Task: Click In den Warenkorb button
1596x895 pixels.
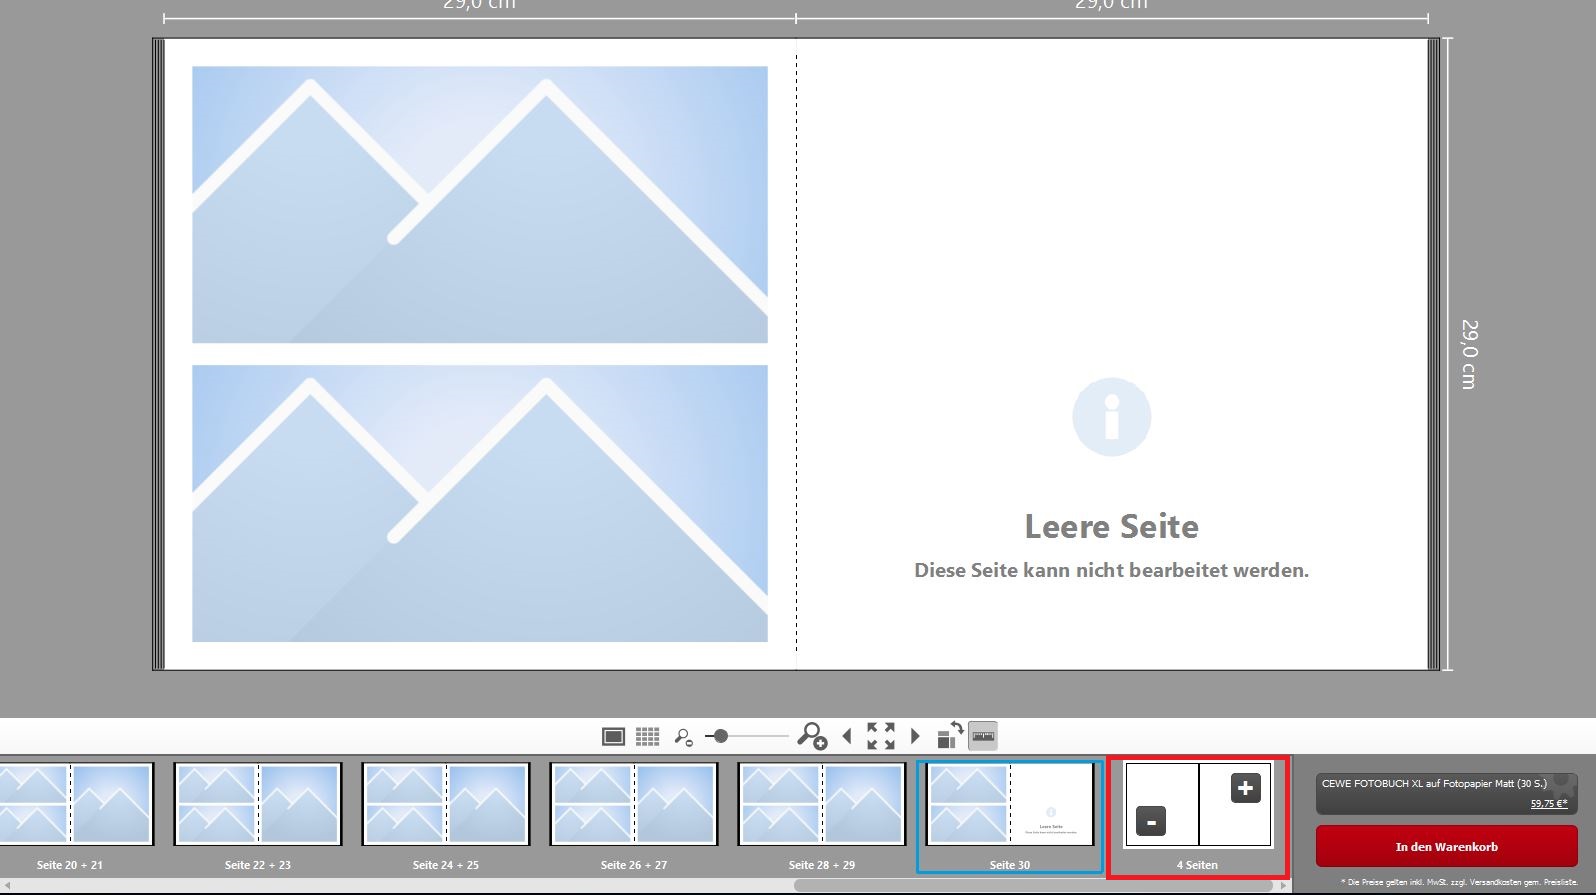Action: (x=1446, y=847)
